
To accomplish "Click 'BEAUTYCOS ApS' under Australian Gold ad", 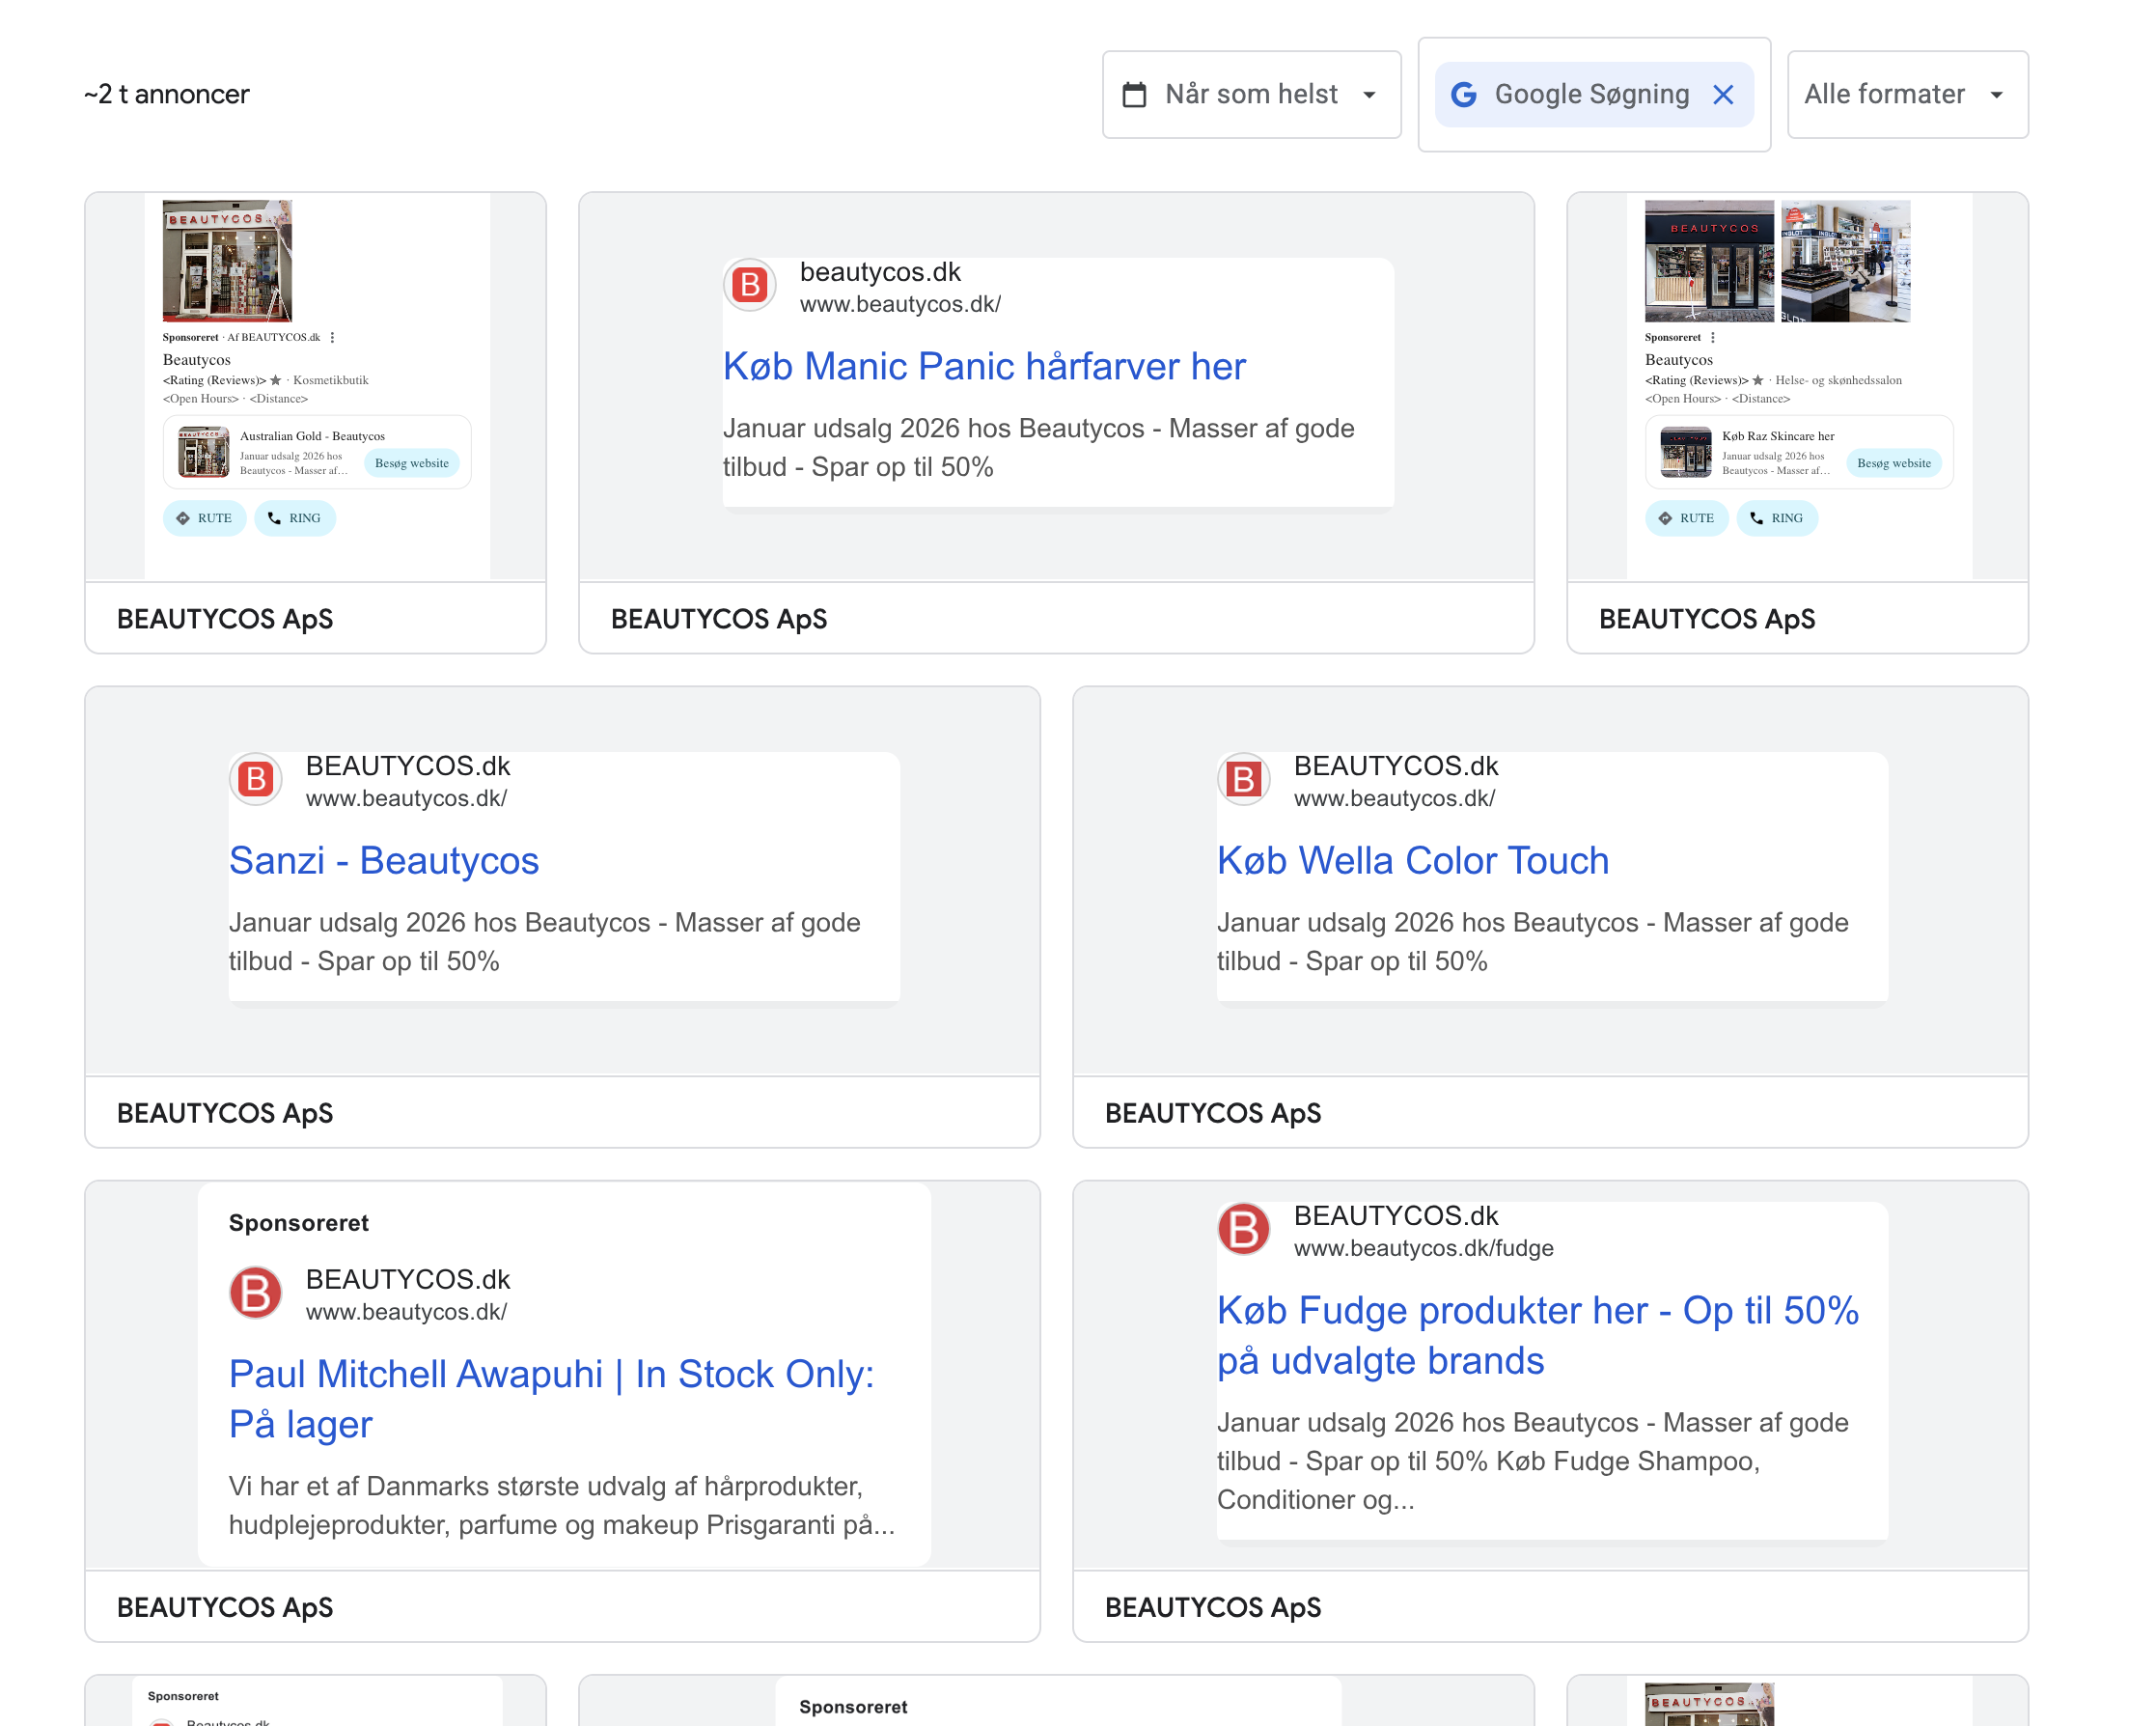I will (x=225, y=619).
